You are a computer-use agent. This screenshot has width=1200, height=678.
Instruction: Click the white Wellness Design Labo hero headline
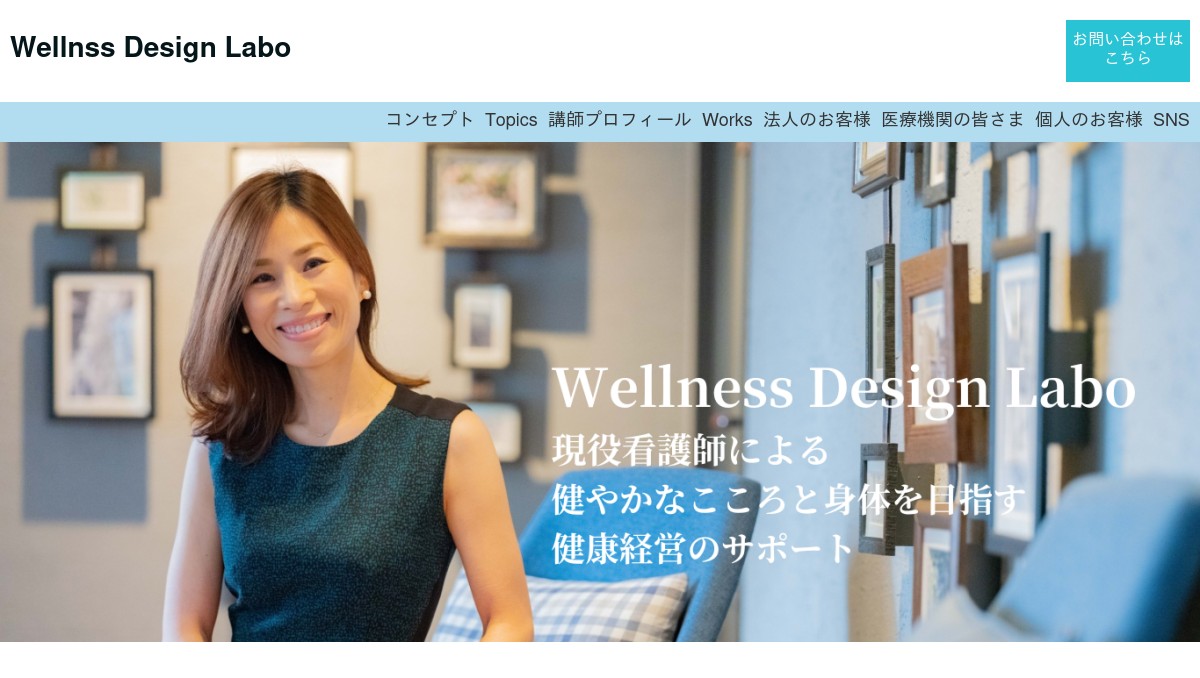[843, 387]
